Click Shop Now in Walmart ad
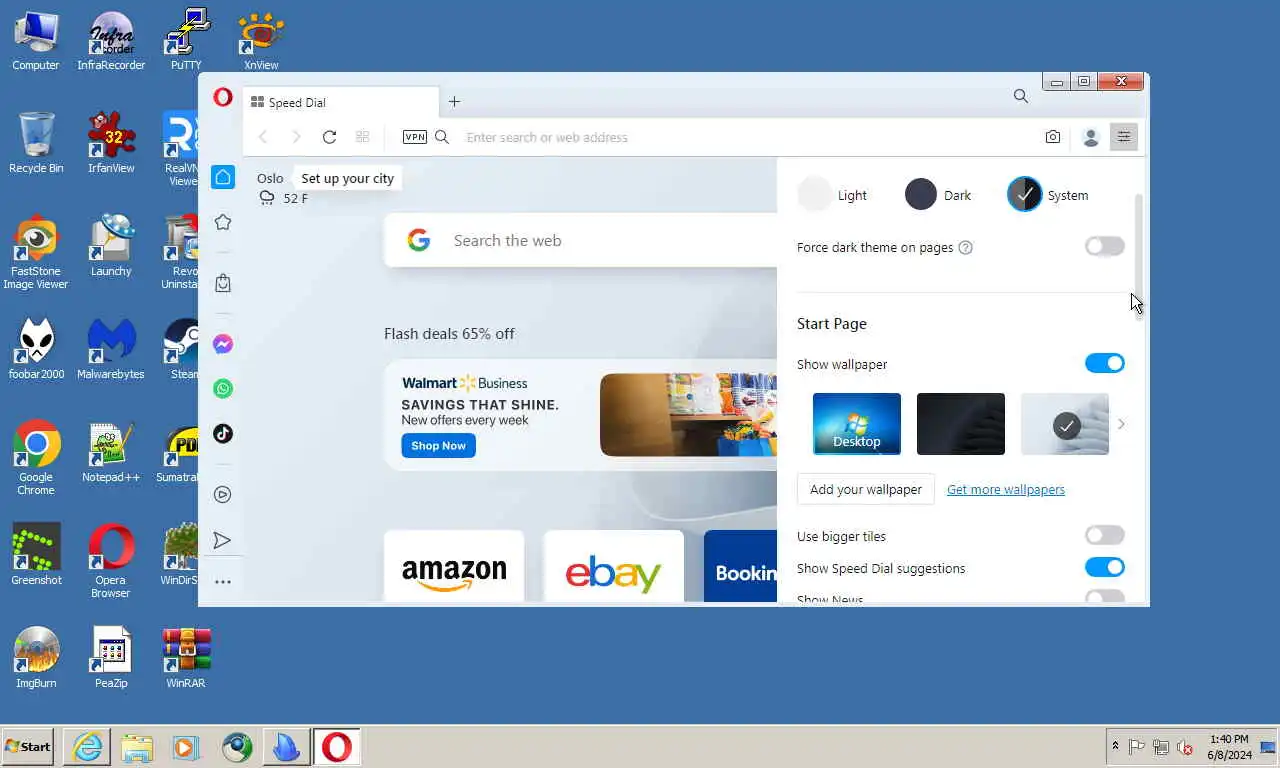Image resolution: width=1280 pixels, height=768 pixels. pos(439,445)
